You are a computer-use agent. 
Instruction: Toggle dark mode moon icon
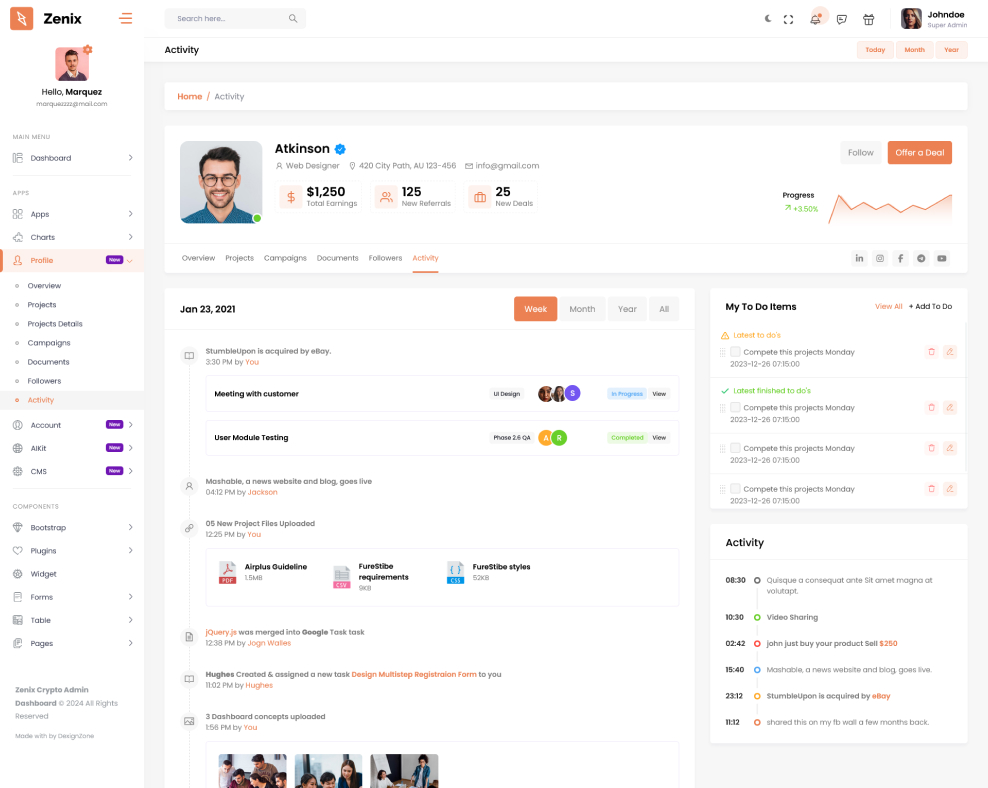click(768, 19)
